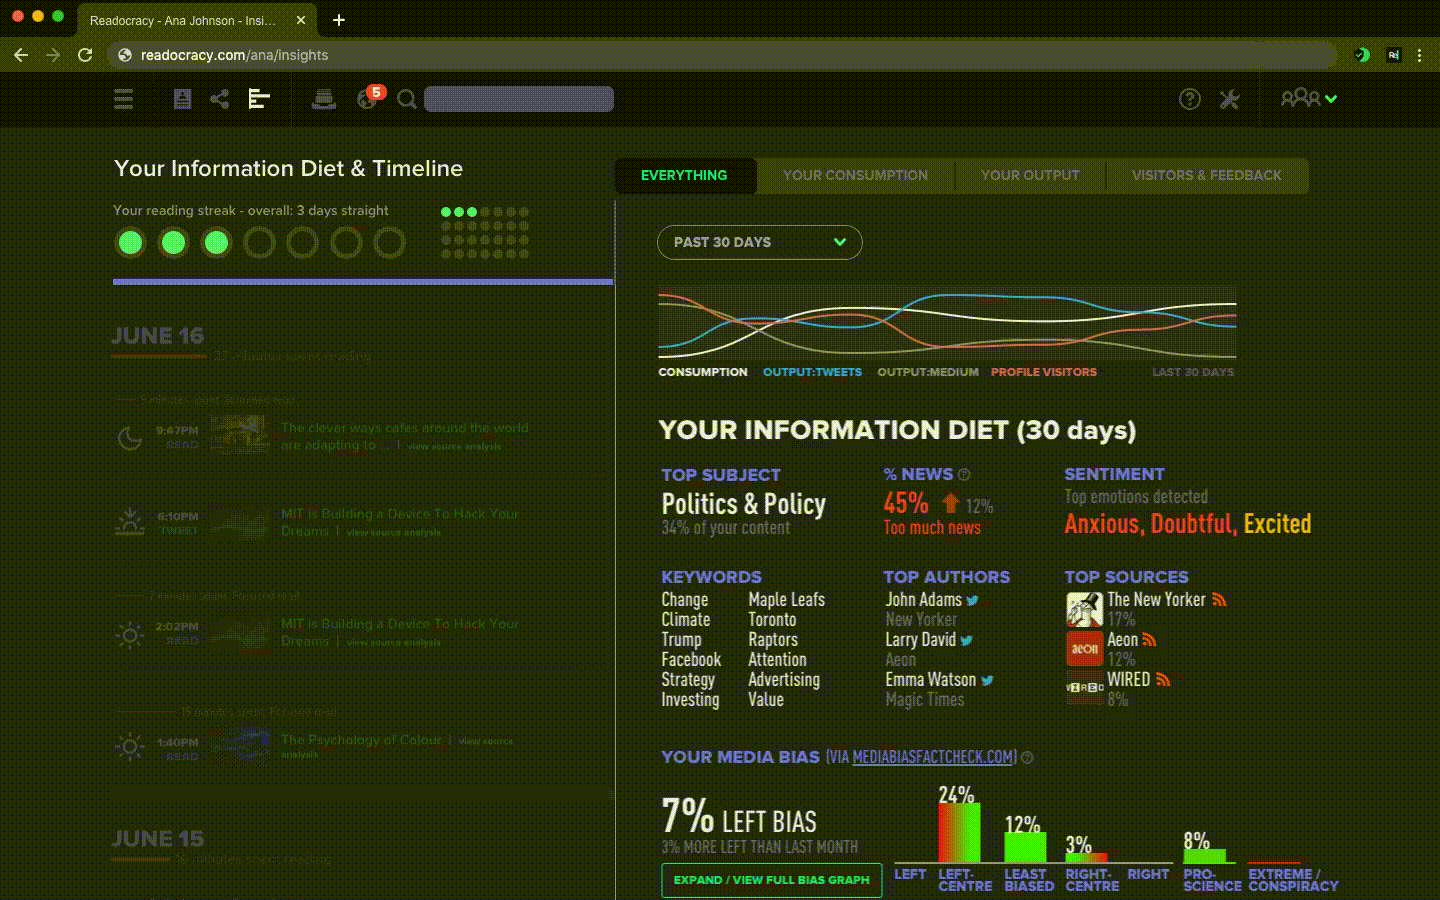Image resolution: width=1440 pixels, height=900 pixels.
Task: Click EXPAND / VIEW FULL BIAS GRAPH button
Action: 771,880
